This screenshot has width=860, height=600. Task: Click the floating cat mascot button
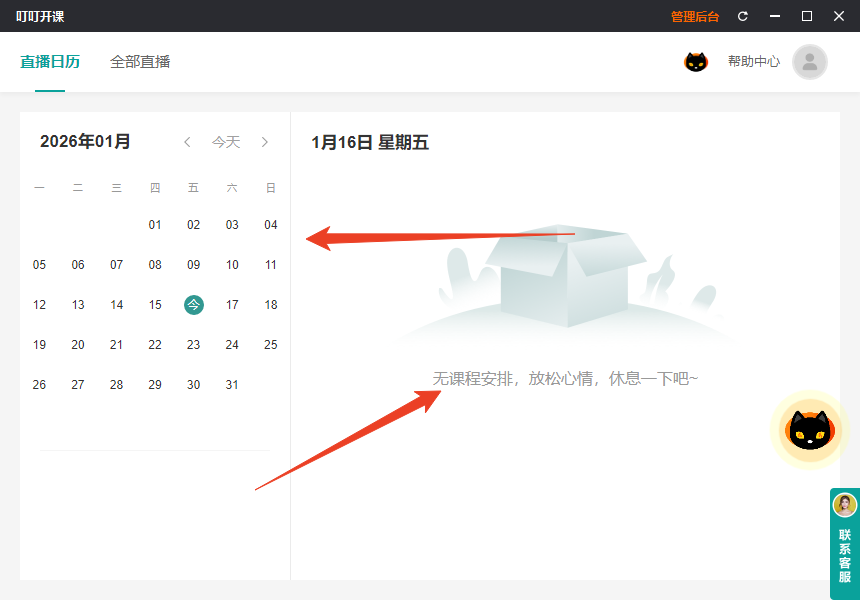tap(809, 430)
